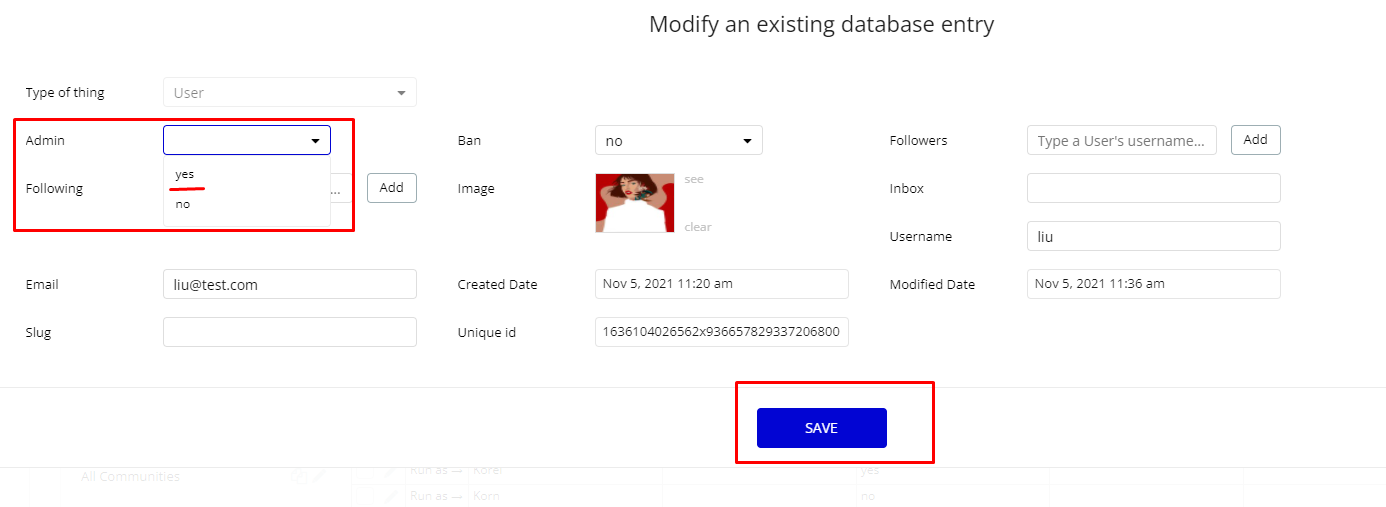This screenshot has width=1386, height=507.
Task: Click the user's profile image thumbnail
Action: point(635,203)
